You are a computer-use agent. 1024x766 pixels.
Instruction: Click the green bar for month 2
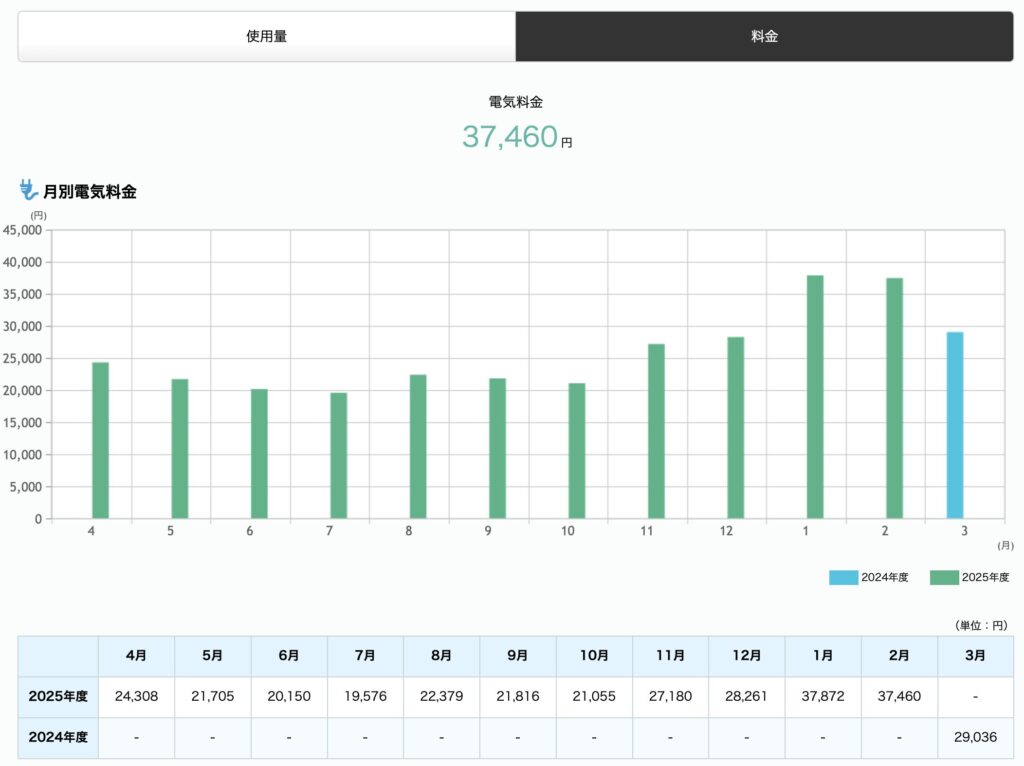click(894, 398)
